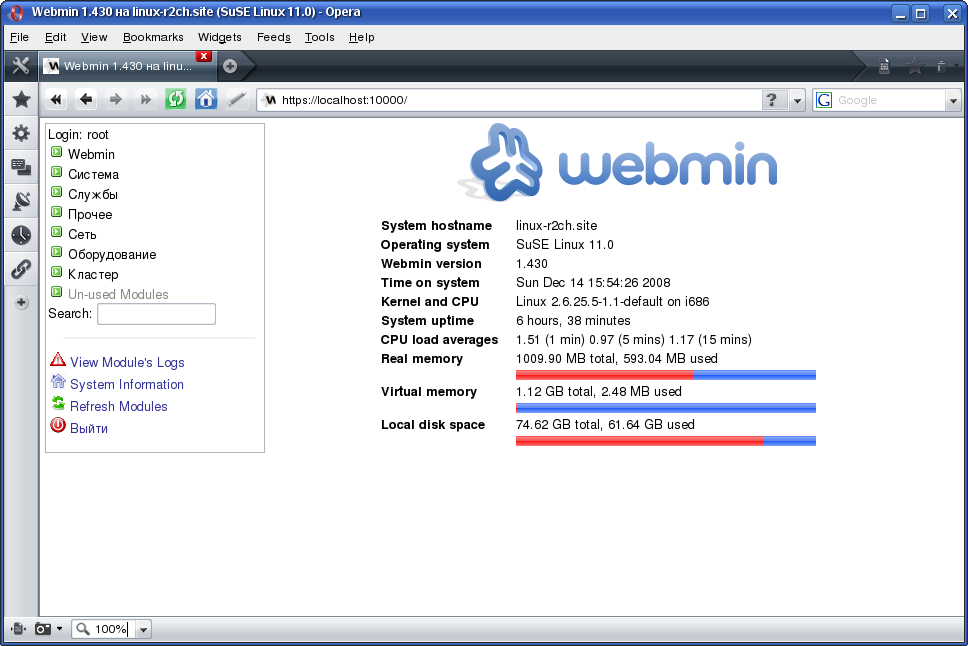
Task: Open the camera options dropdown arrow
Action: click(59, 629)
